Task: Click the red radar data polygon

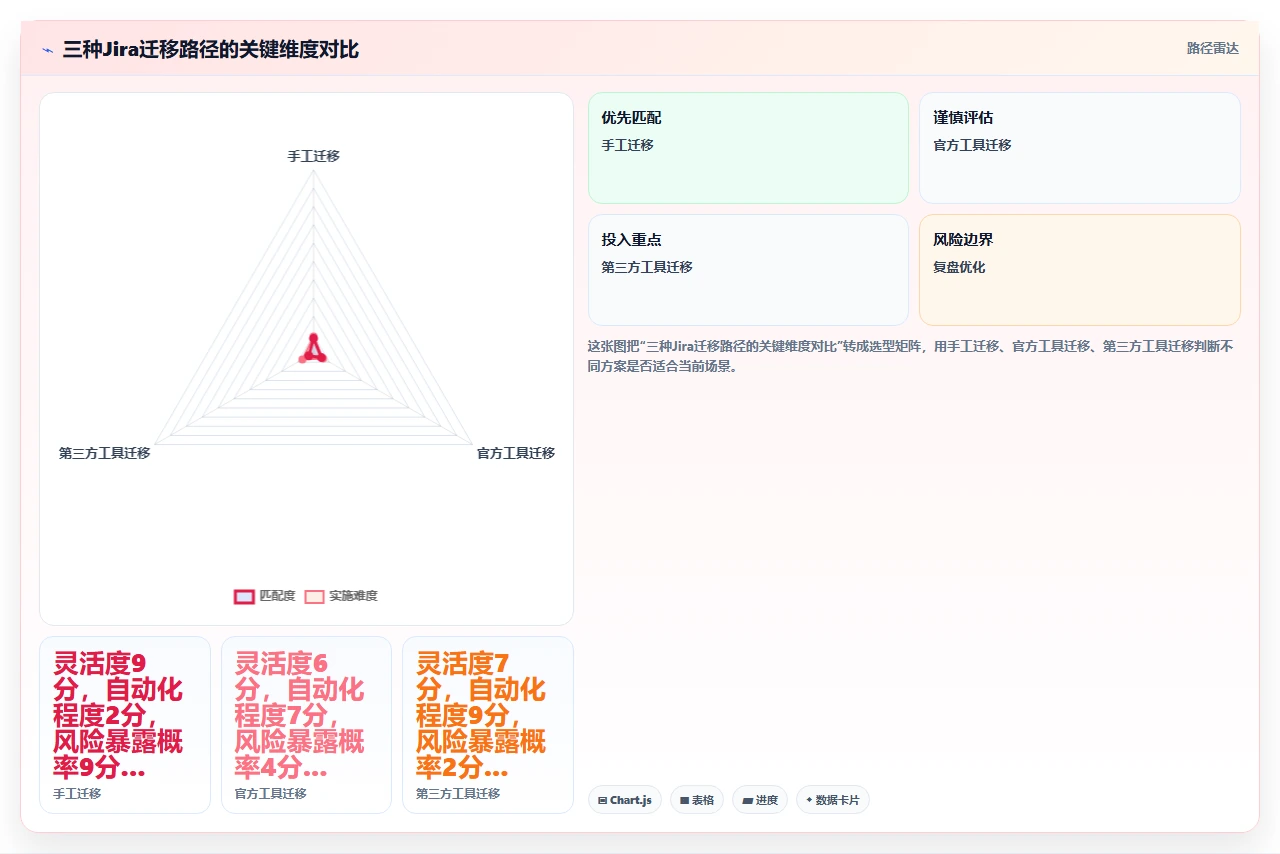Action: pos(313,349)
